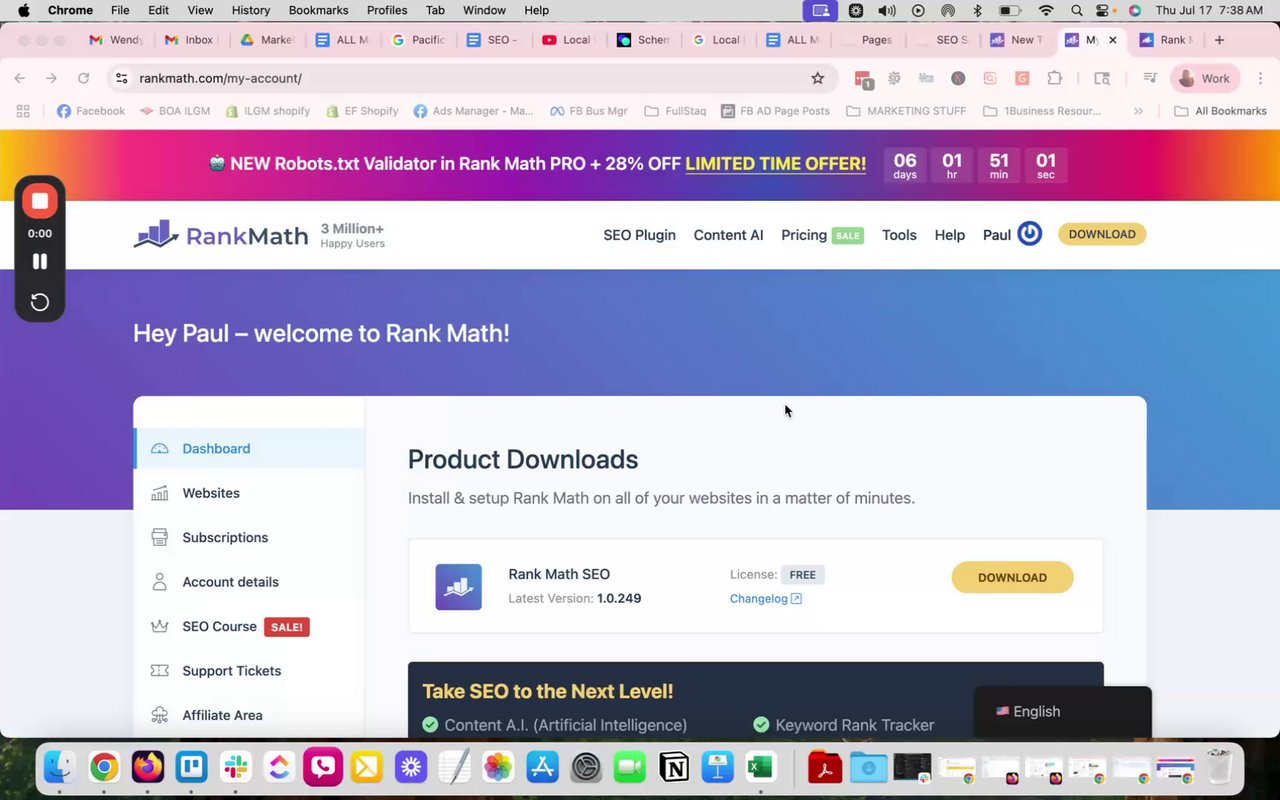Viewport: 1280px width, 800px height.
Task: Click the Wi-Fi status icon
Action: (1046, 10)
